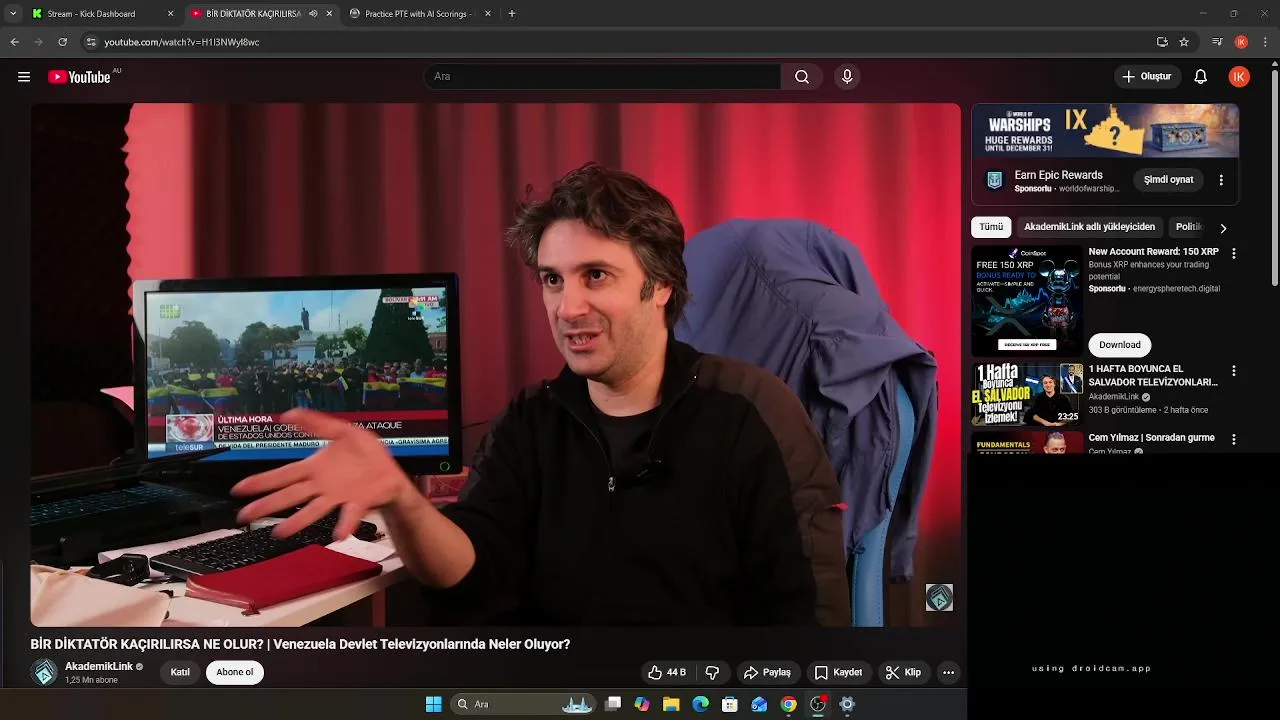Click the video player
Image resolution: width=1280 pixels, height=720 pixels.
[x=495, y=365]
